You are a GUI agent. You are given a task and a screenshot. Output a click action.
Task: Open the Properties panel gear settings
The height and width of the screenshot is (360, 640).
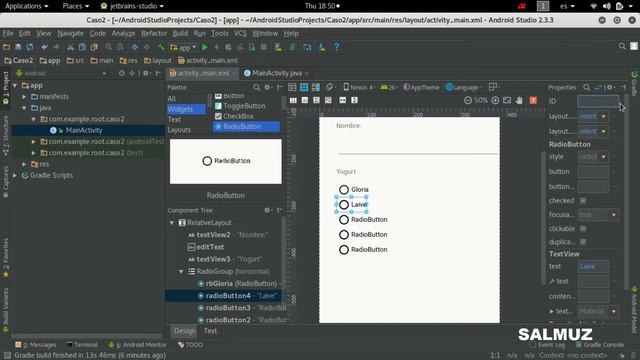(x=610, y=87)
